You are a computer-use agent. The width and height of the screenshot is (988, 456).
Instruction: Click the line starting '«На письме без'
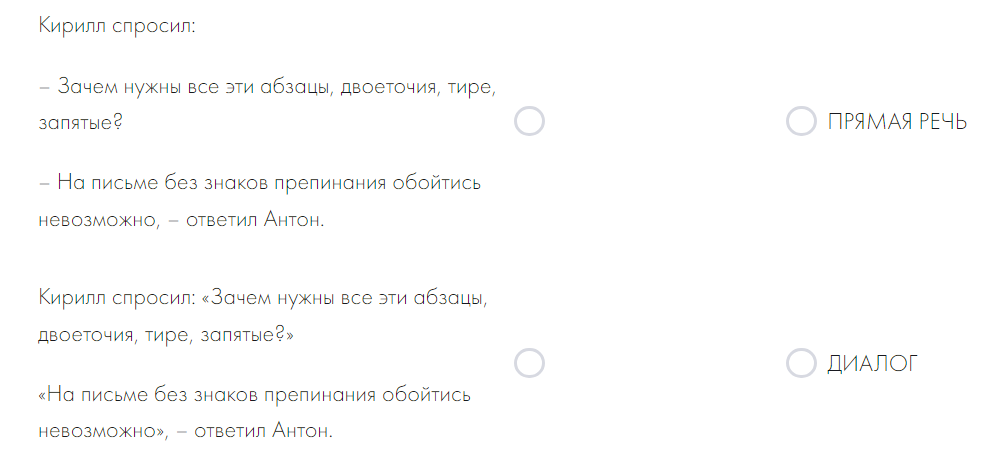click(x=255, y=395)
